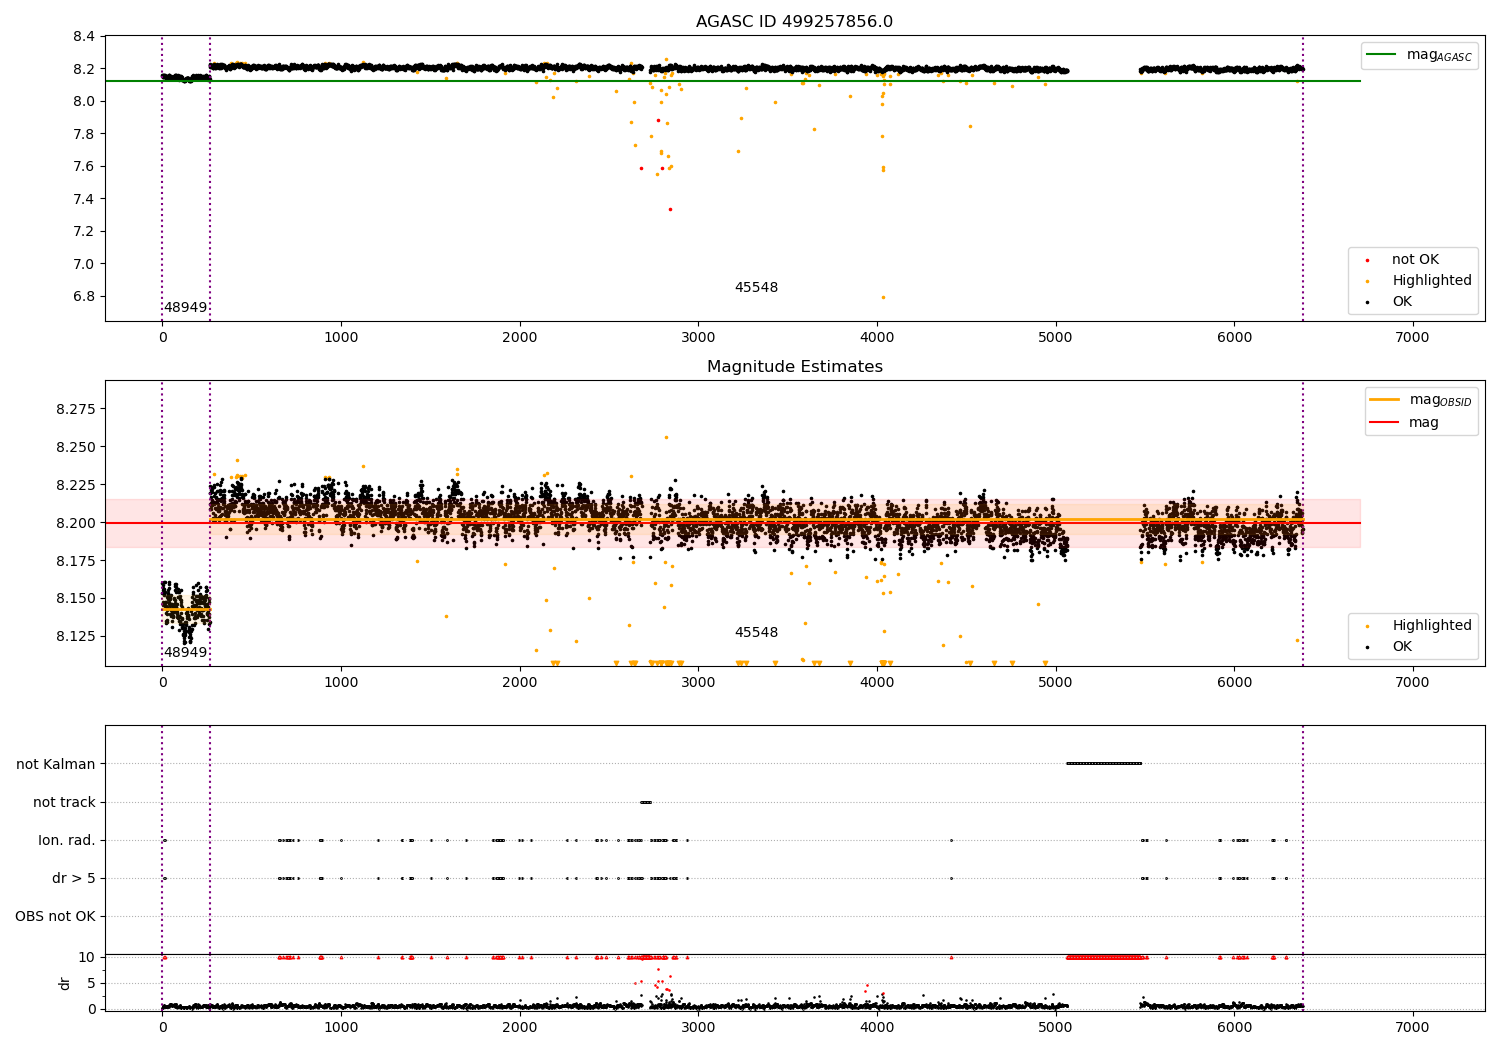Click the 8.275 y-axis tick label
This screenshot has width=1500, height=1050.
click(76, 409)
